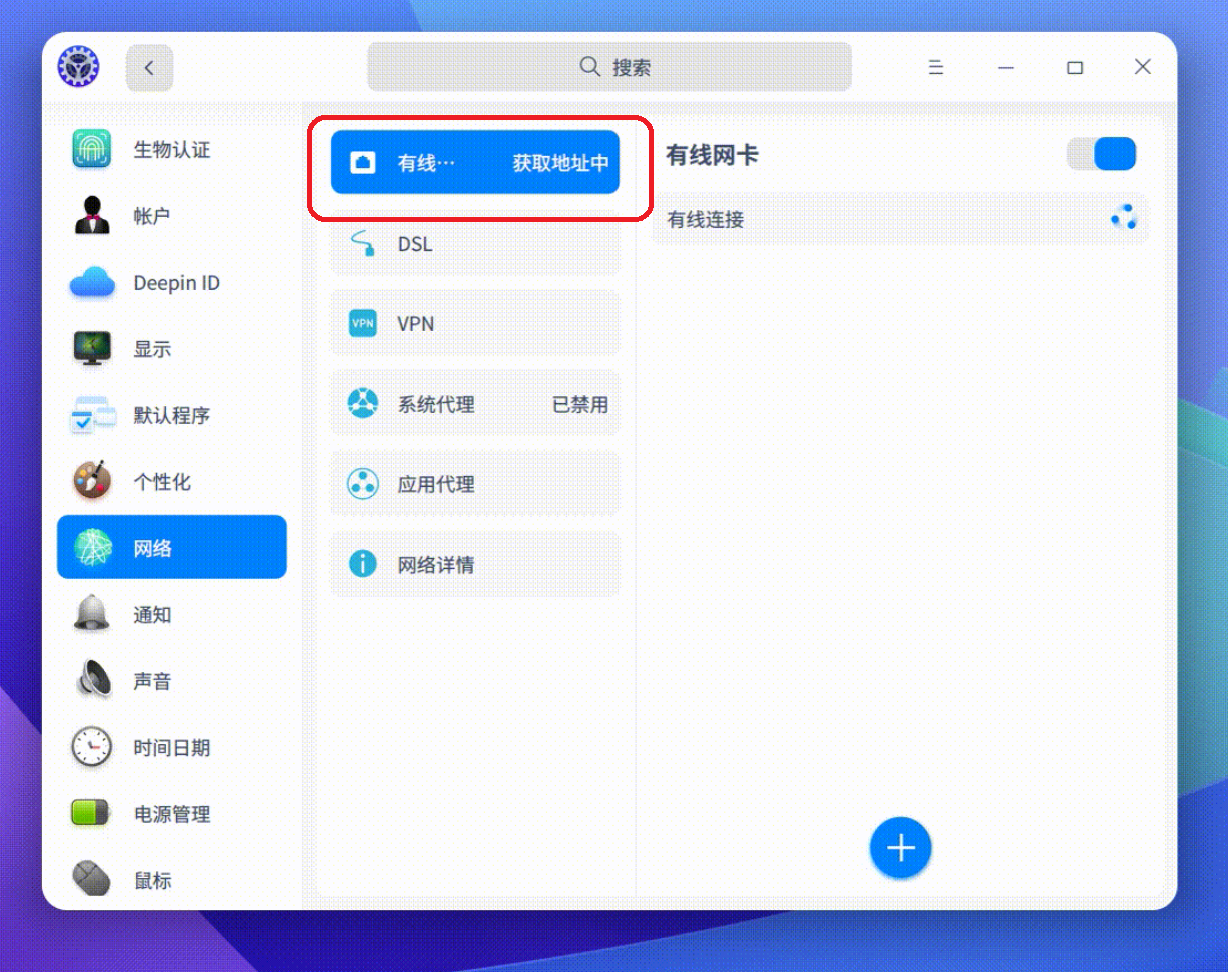Click the 鼠标 mouse icon
The width and height of the screenshot is (1228, 972).
pyautogui.click(x=92, y=879)
